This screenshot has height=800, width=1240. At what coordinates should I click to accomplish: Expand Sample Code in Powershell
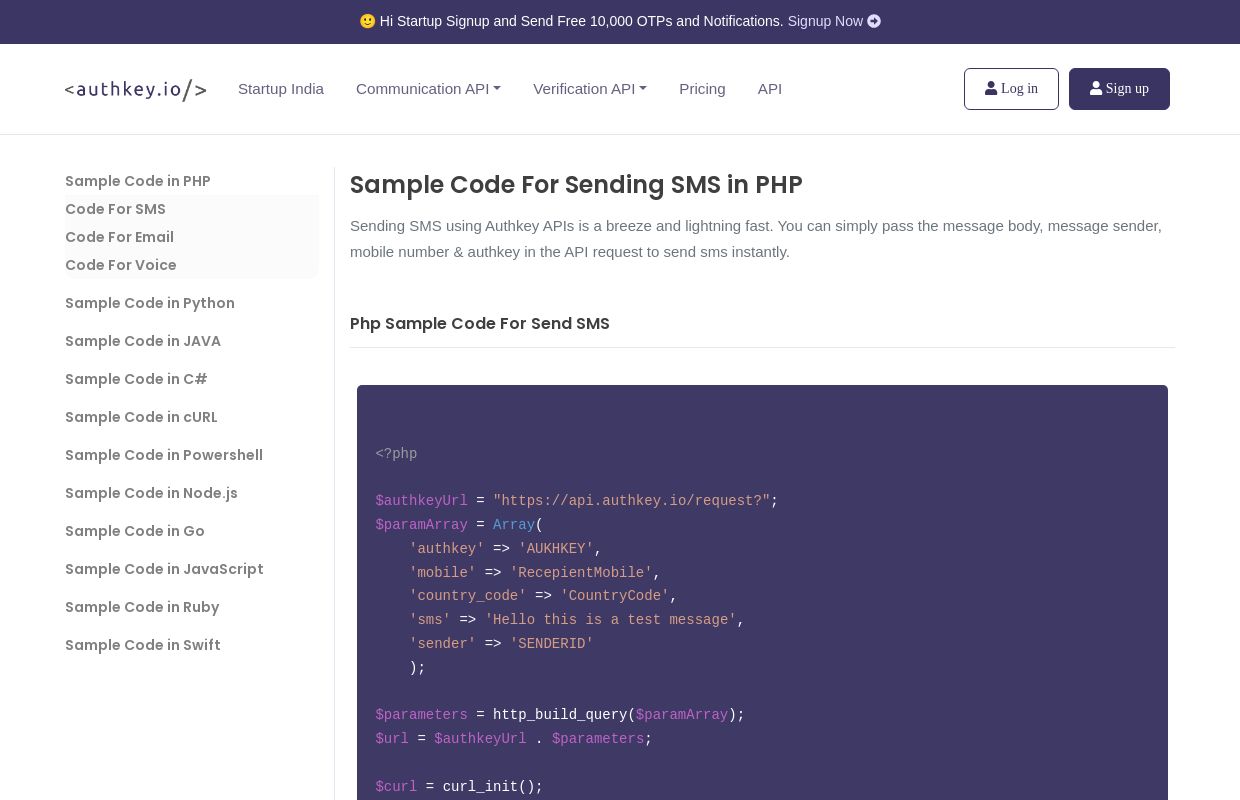point(164,455)
